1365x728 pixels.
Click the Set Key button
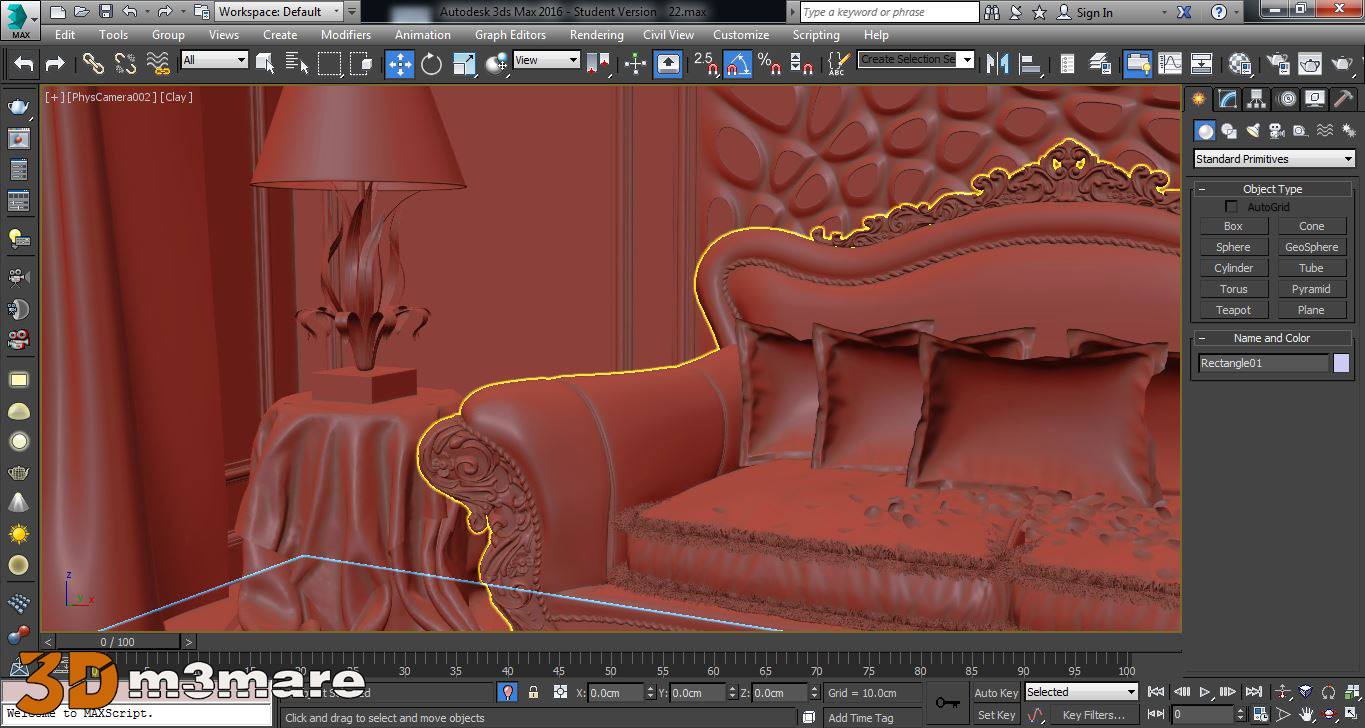996,715
